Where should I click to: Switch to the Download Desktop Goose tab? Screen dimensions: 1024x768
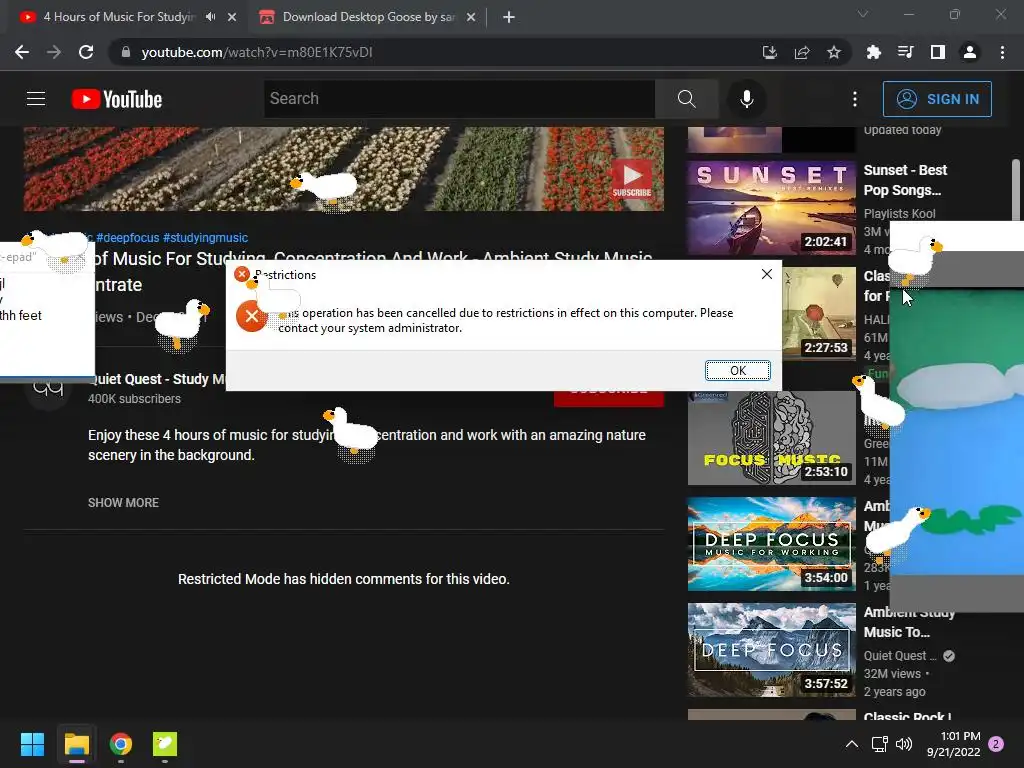coord(367,17)
